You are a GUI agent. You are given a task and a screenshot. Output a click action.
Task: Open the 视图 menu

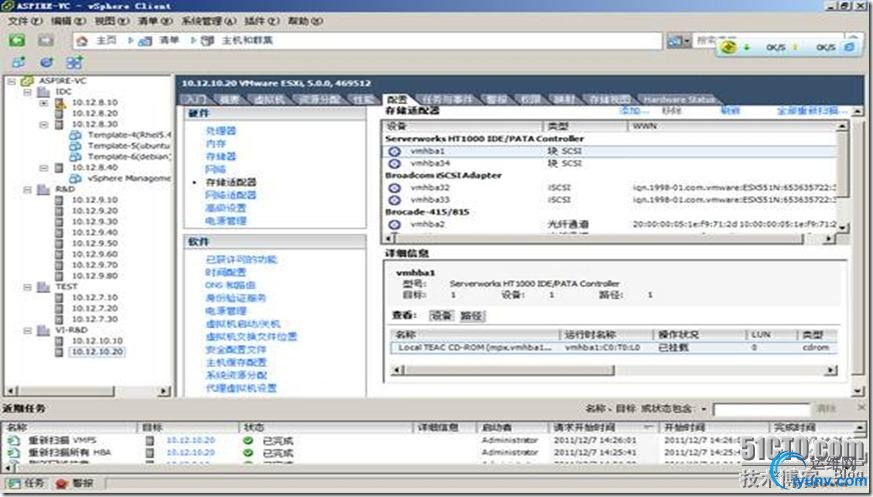point(112,21)
